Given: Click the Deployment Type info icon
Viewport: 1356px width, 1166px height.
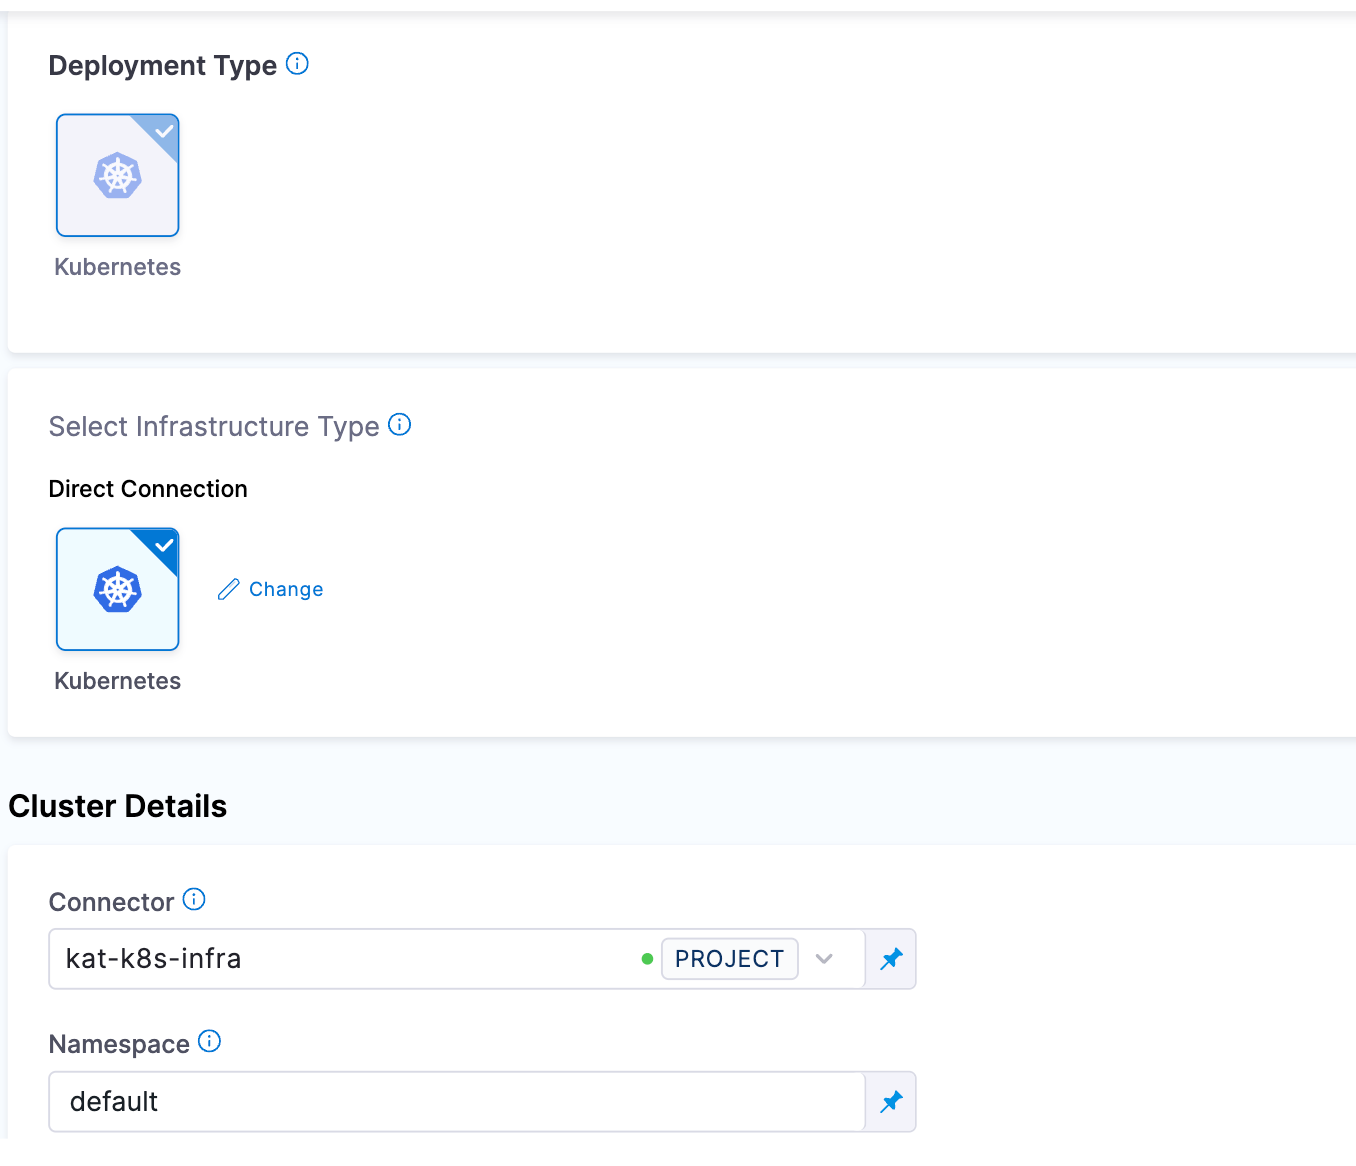Looking at the screenshot, I should pos(297,64).
